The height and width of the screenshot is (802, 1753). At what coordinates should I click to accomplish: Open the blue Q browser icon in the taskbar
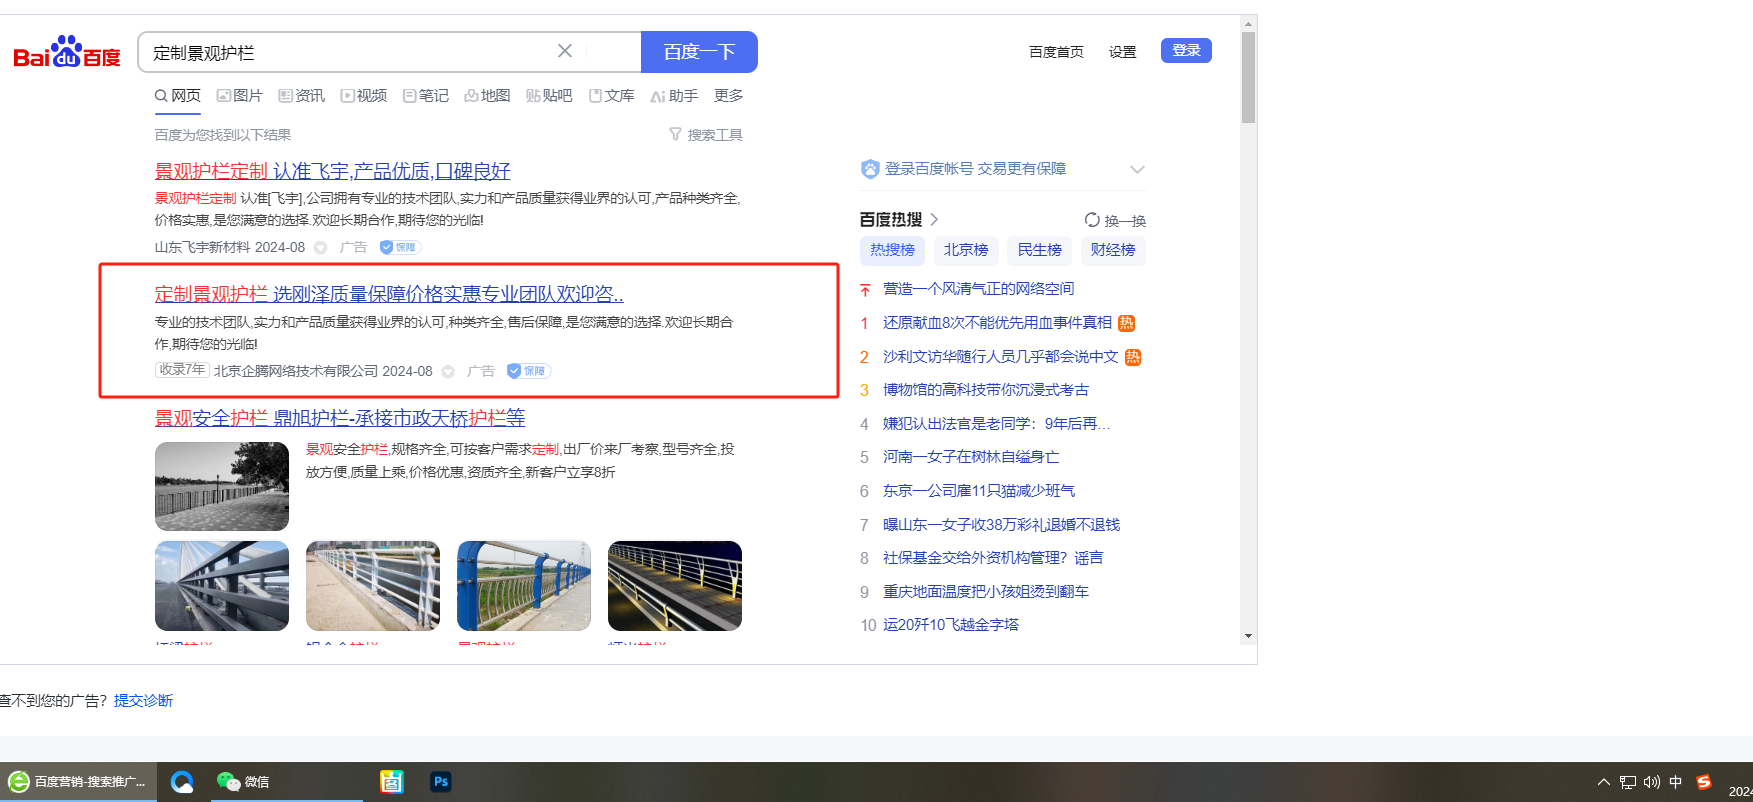pos(182,782)
